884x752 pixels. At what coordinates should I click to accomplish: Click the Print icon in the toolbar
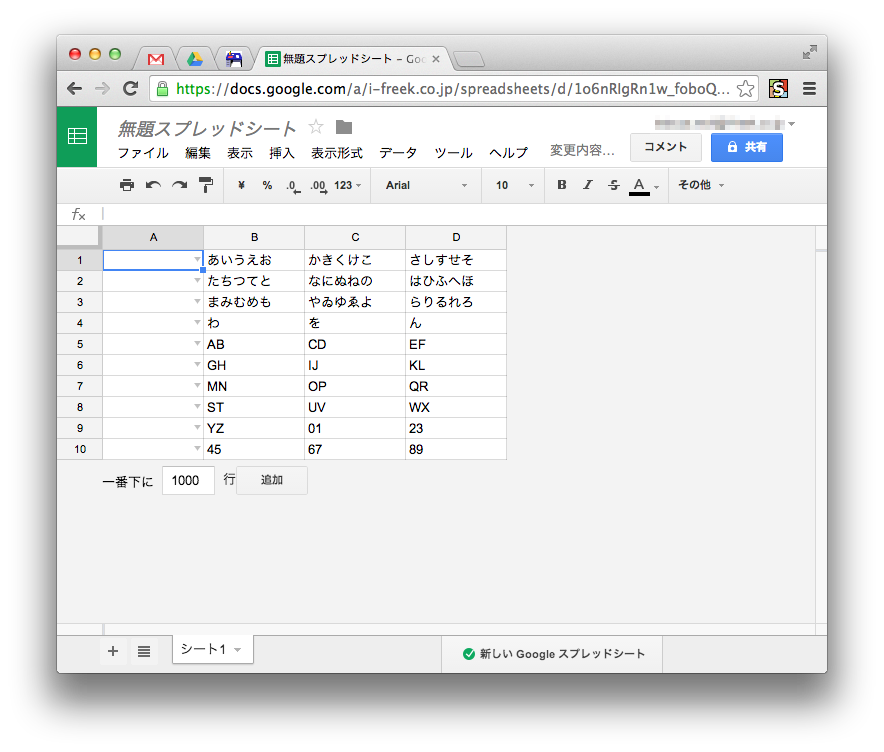129,185
